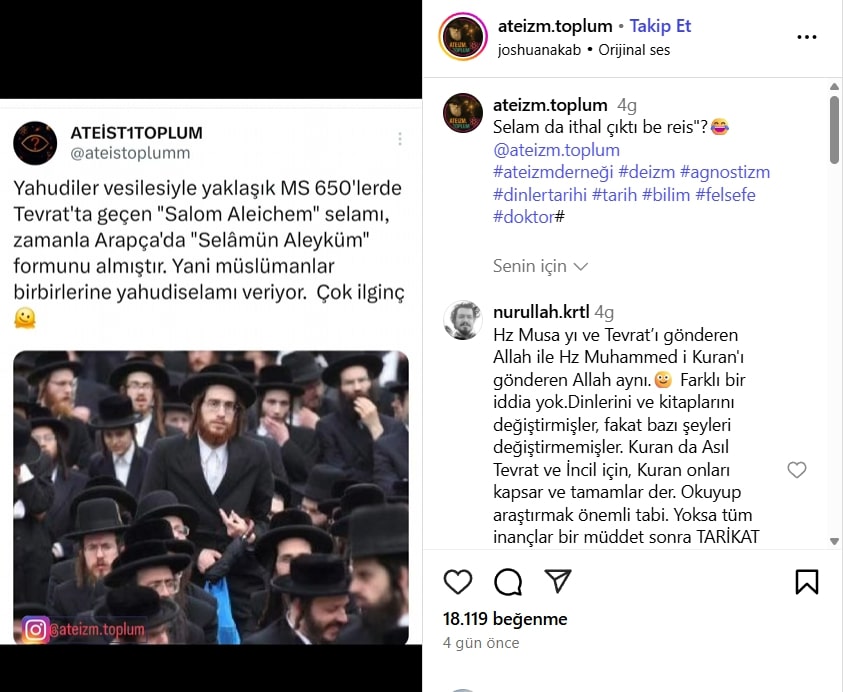Share post via paper plane icon
The height and width of the screenshot is (692, 843).
click(x=558, y=581)
